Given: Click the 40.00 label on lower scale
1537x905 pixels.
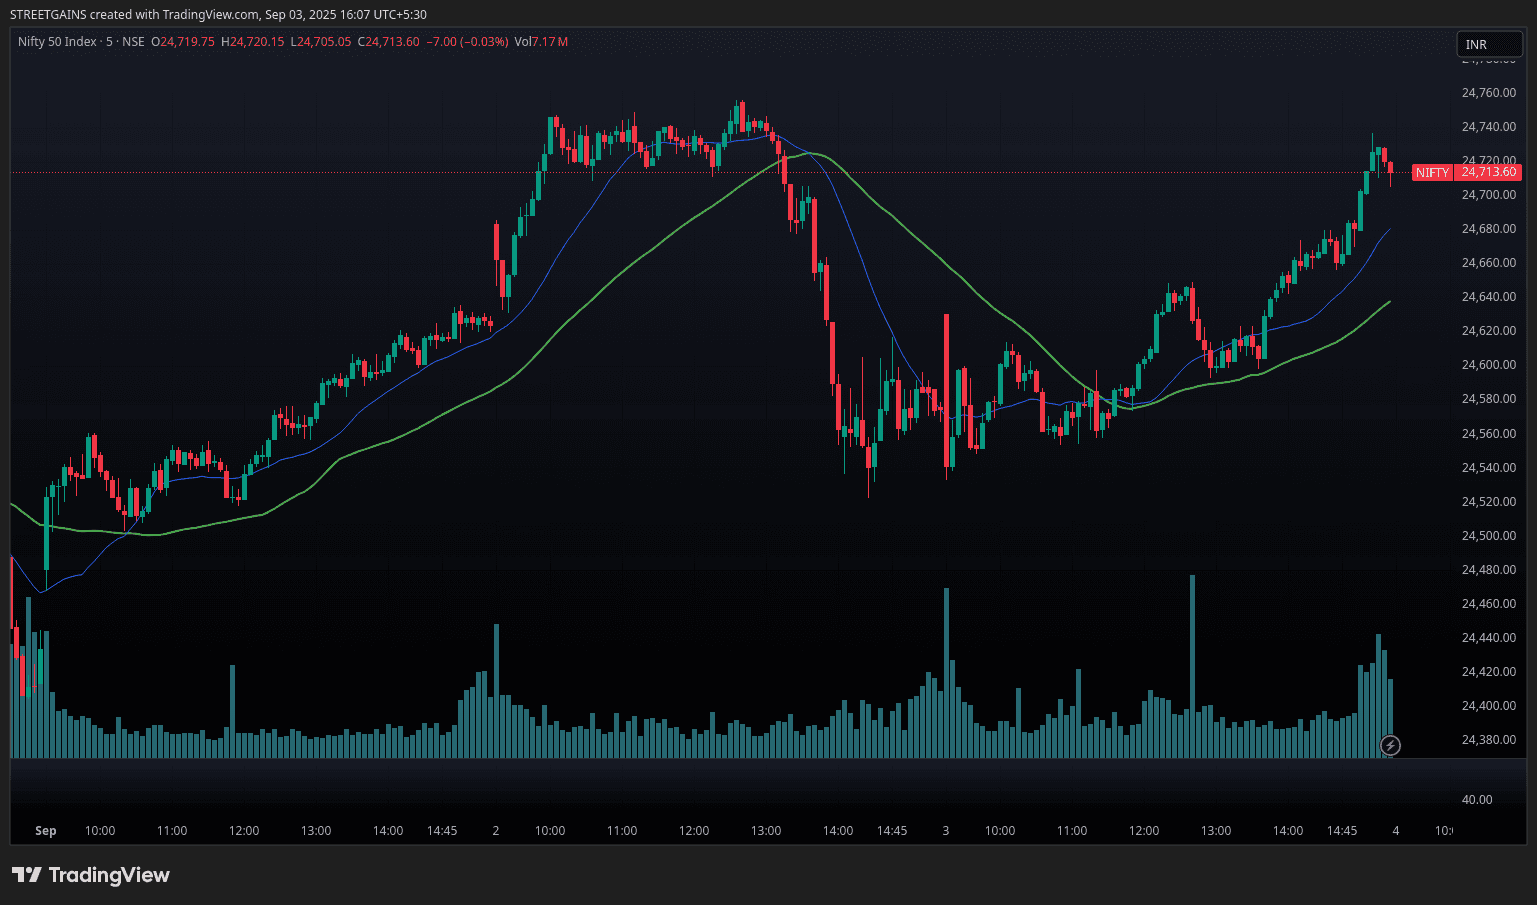Looking at the screenshot, I should coord(1476,800).
